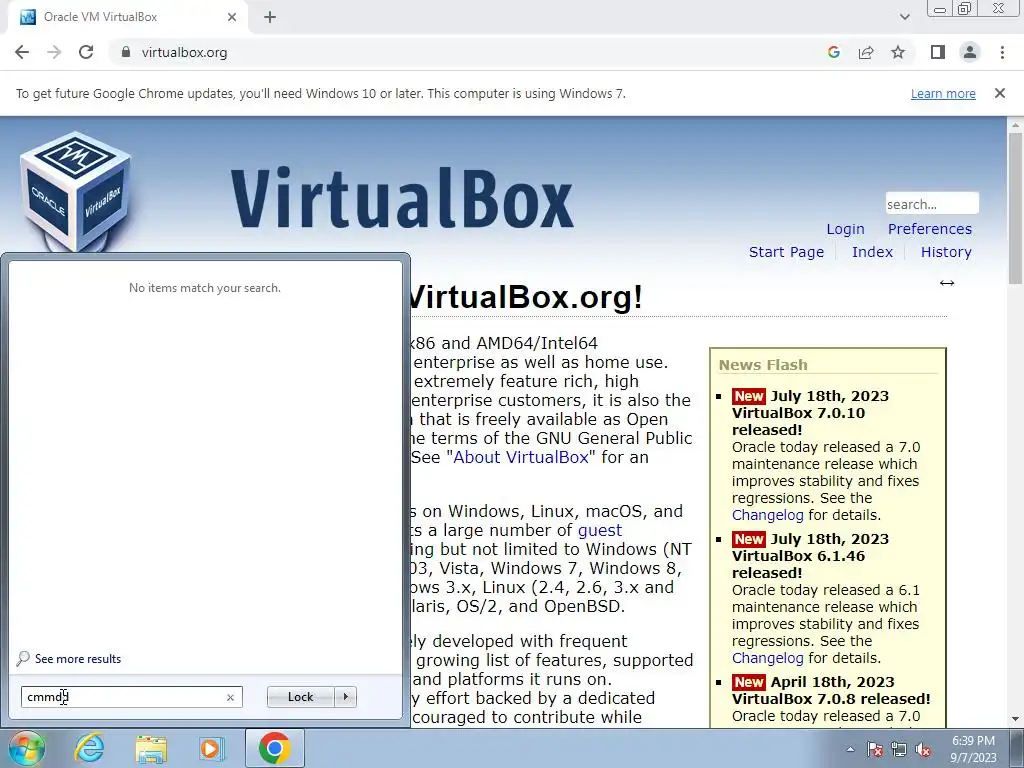Open the Login link
This screenshot has height=768, width=1024.
click(845, 229)
